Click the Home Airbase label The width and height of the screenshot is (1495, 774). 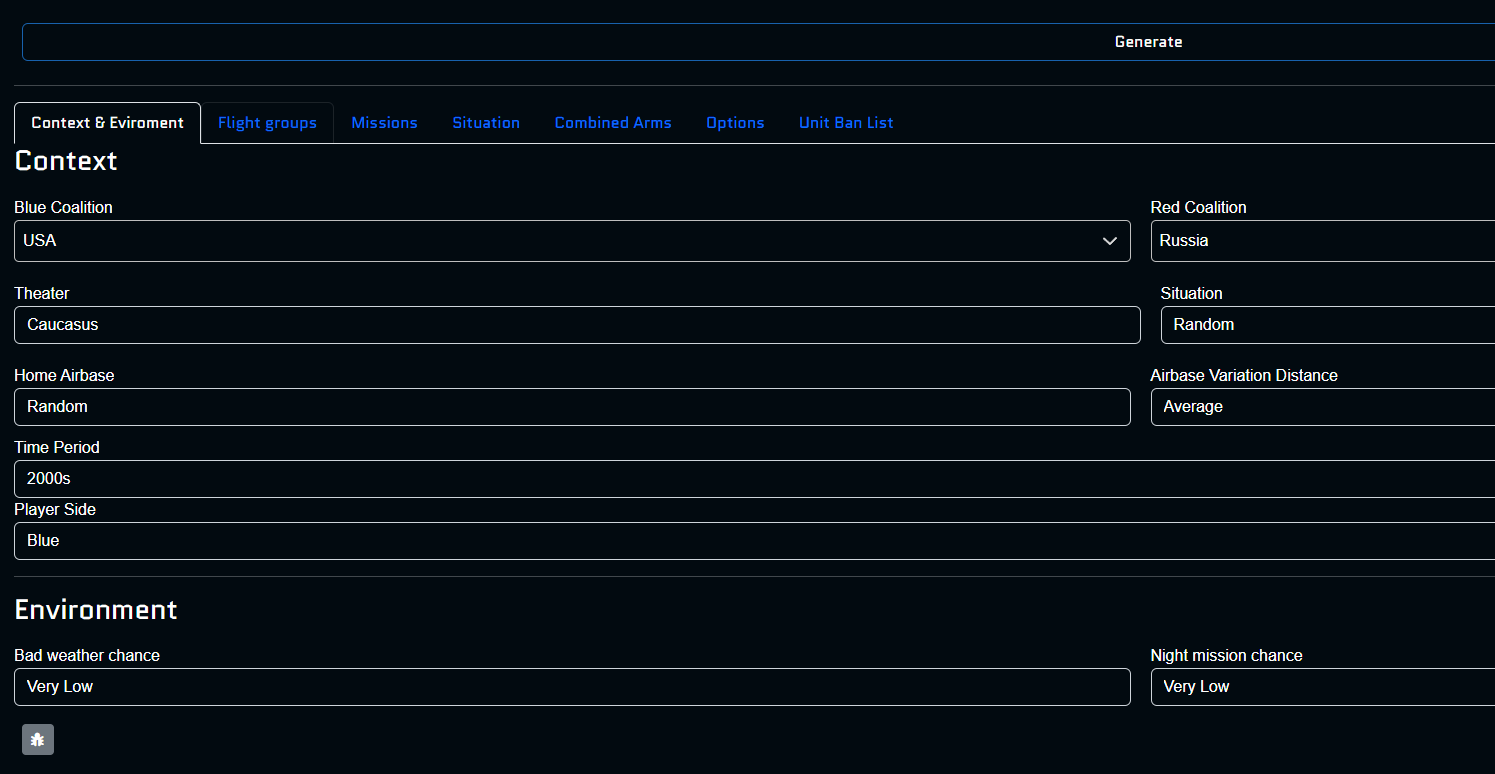64,376
